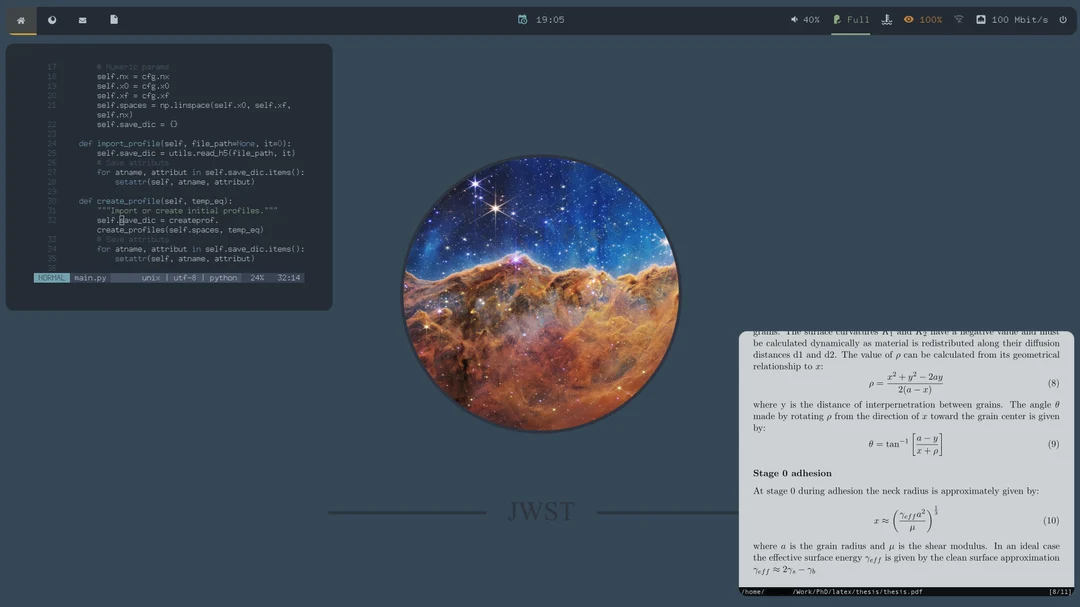Viewport: 1080px width, 607px height.
Task: Open the power menu icon
Action: pos(1063,20)
